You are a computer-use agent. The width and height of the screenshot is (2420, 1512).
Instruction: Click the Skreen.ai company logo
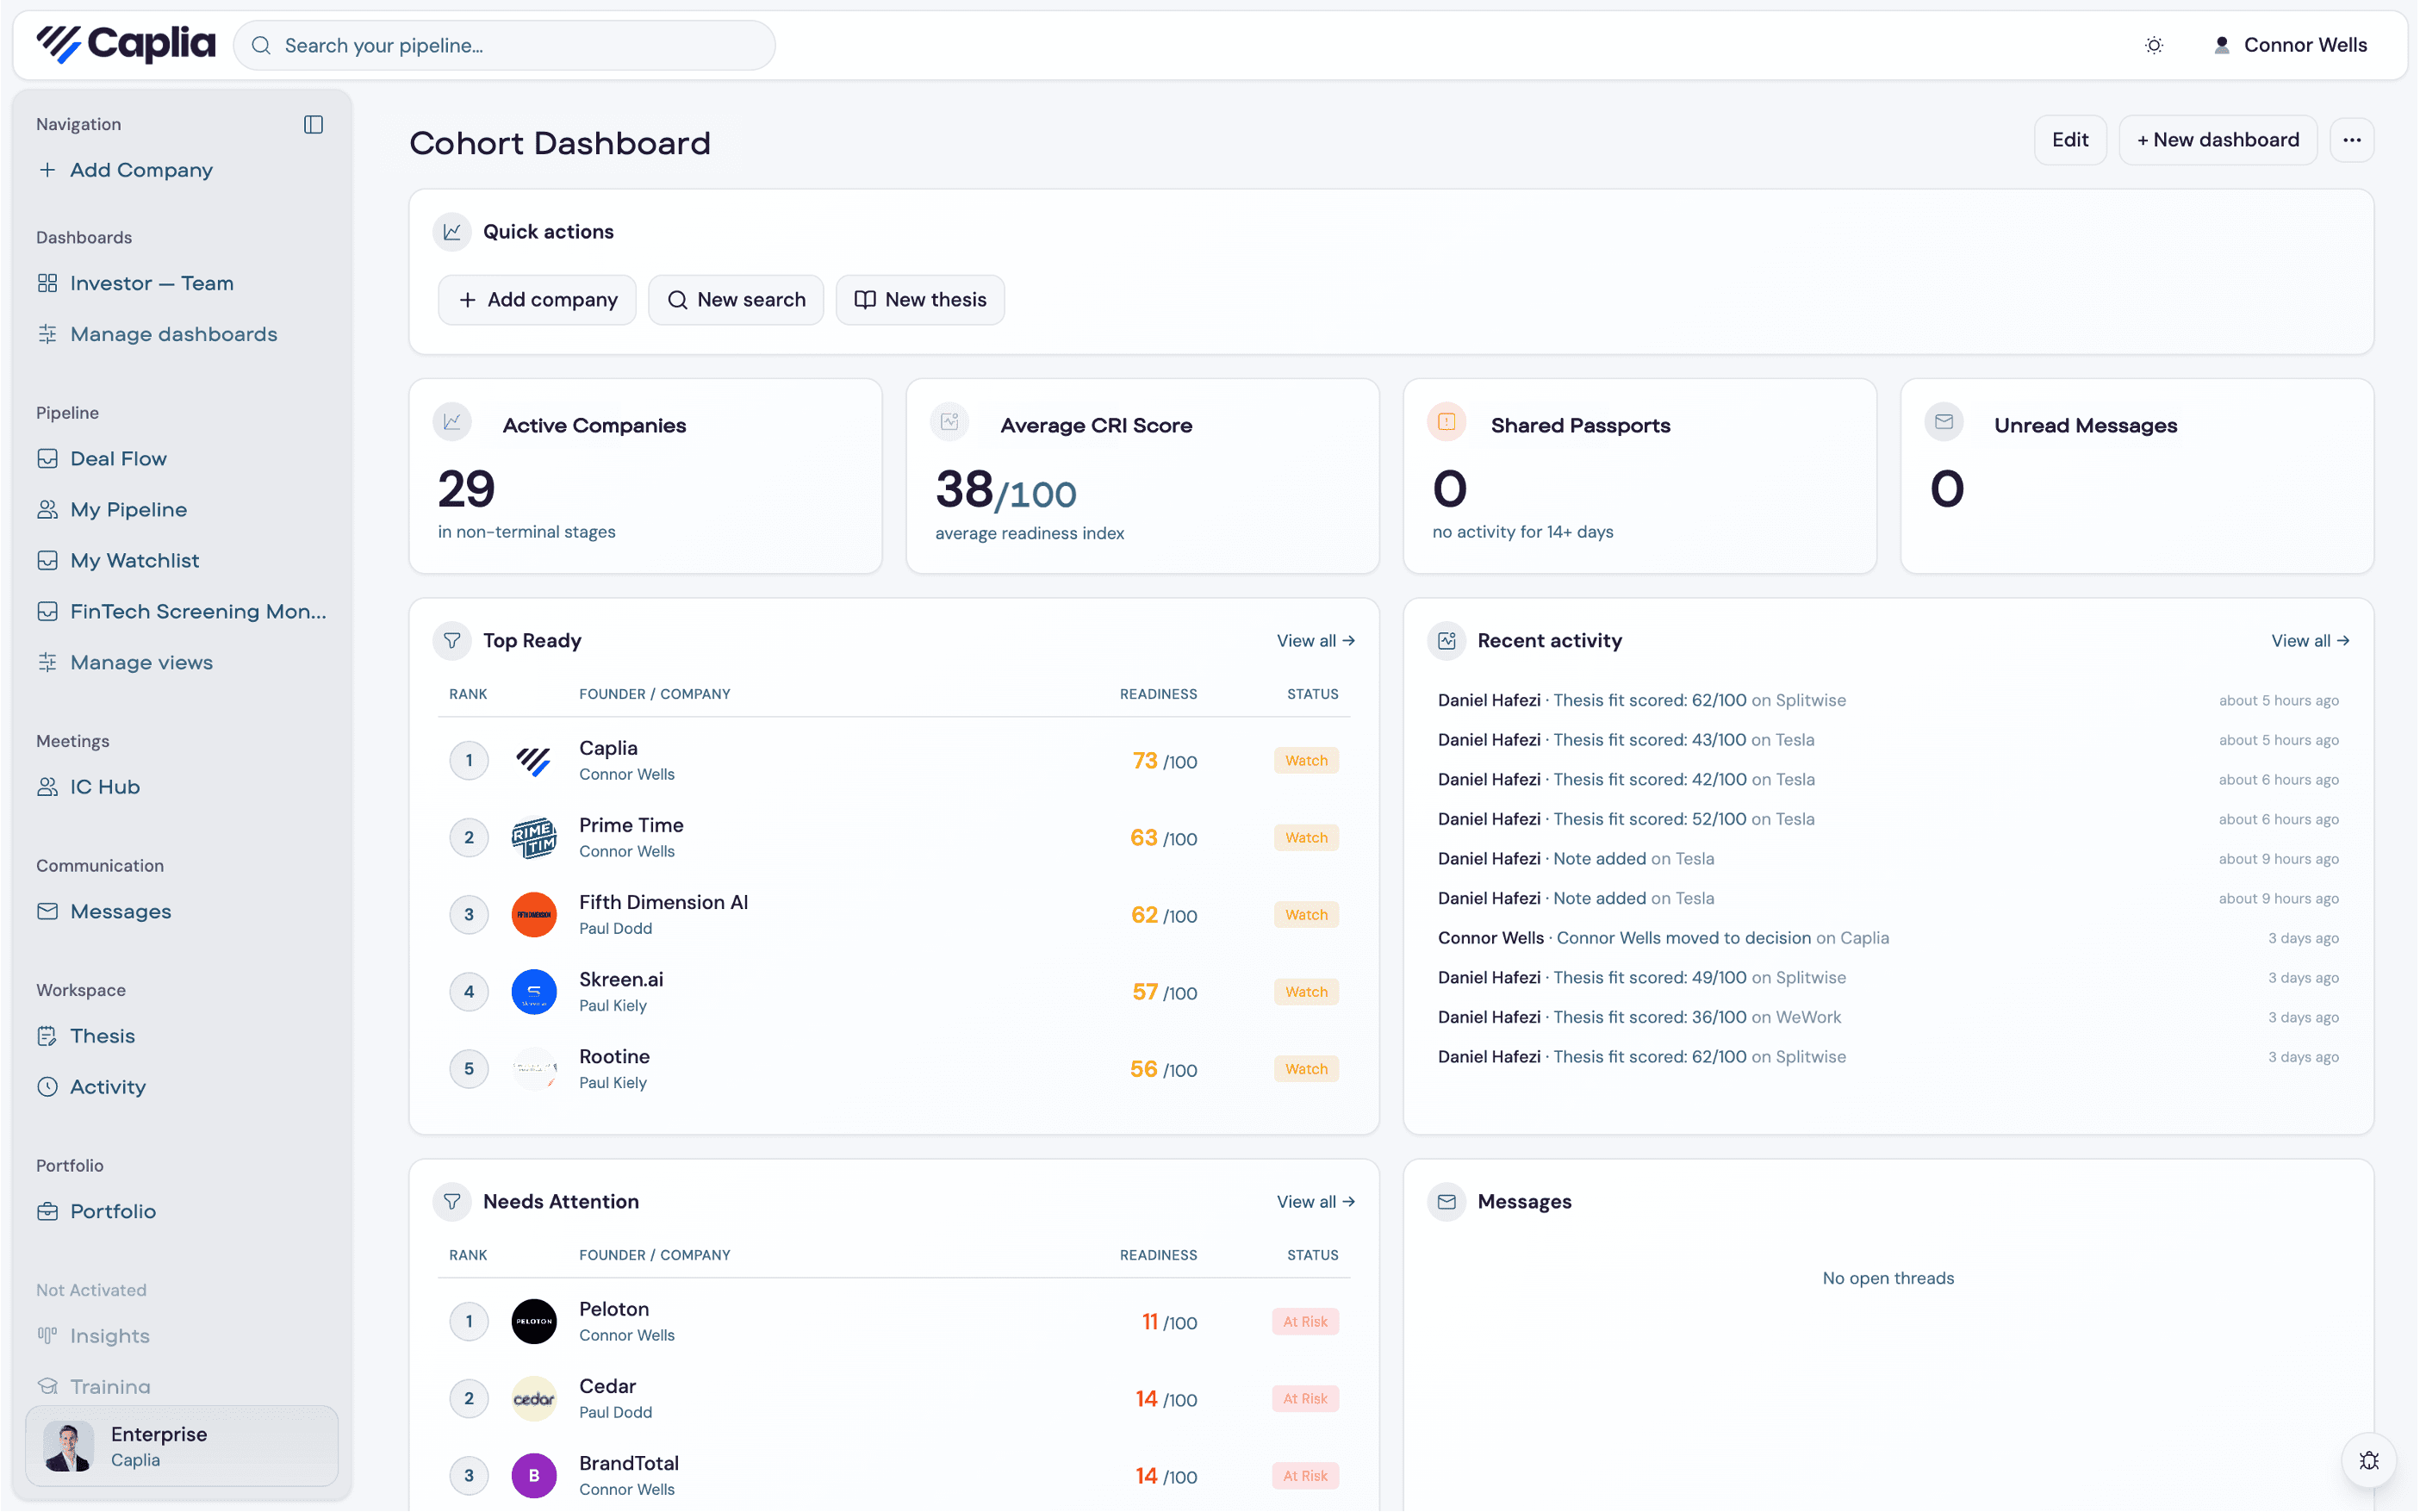[534, 991]
